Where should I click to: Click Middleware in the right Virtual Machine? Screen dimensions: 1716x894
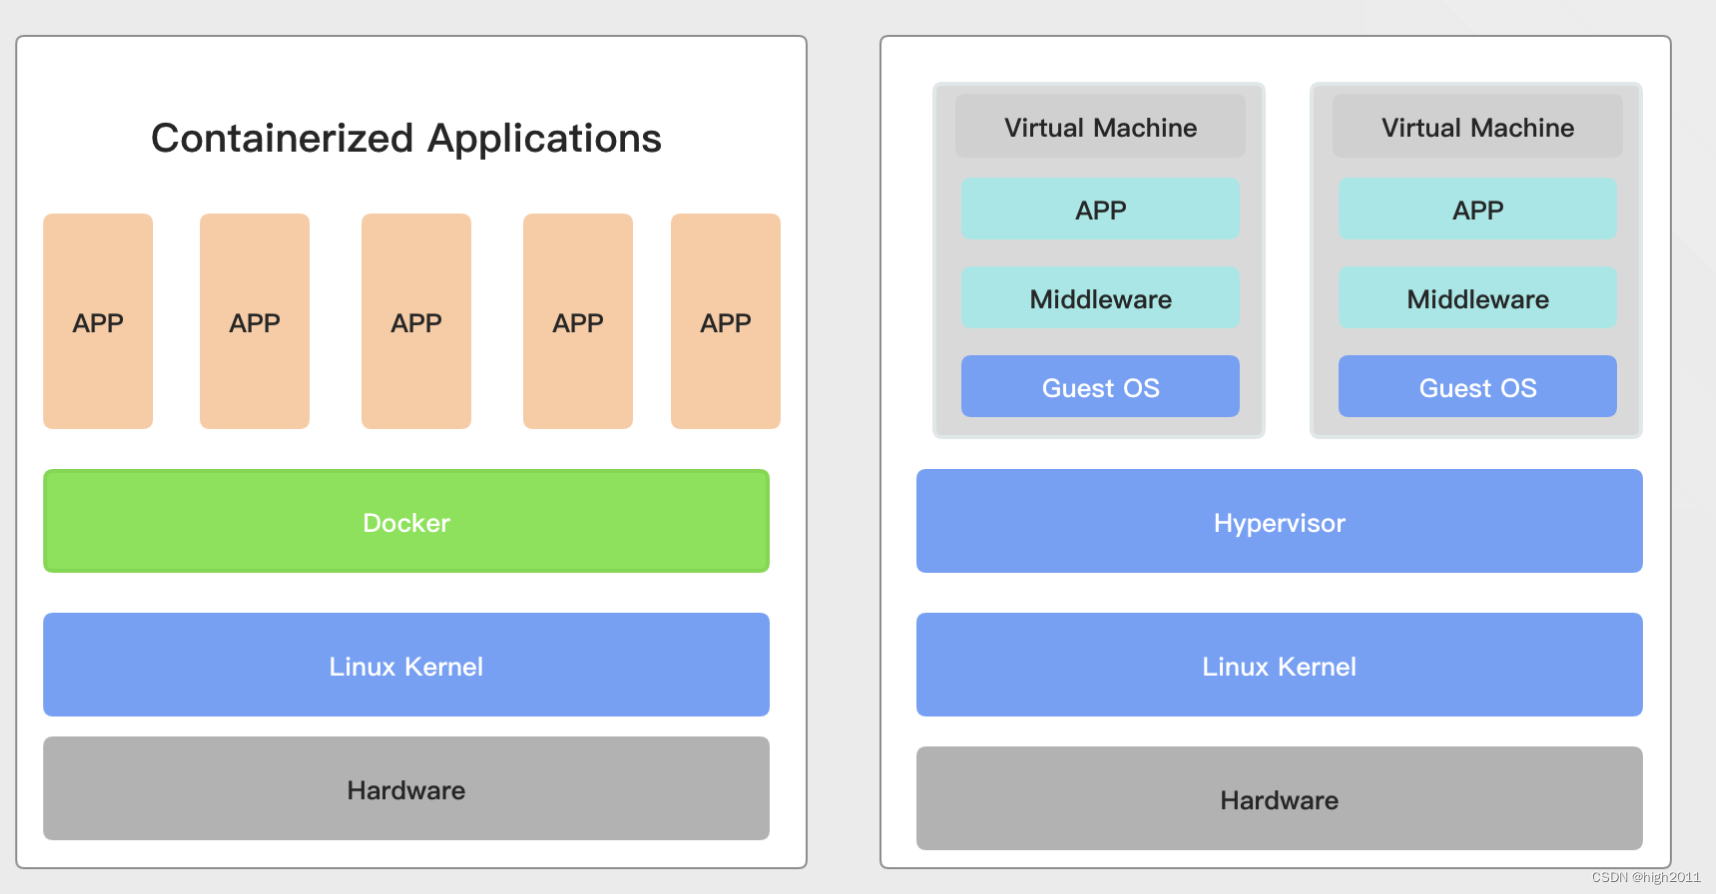pos(1477,298)
